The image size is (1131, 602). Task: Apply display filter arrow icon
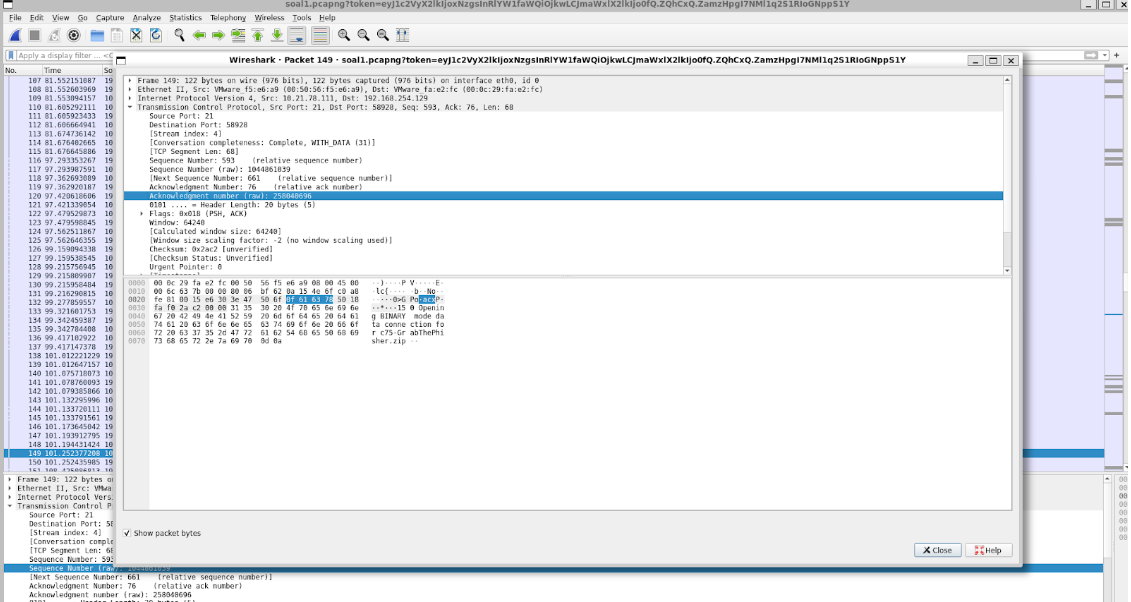point(1091,56)
